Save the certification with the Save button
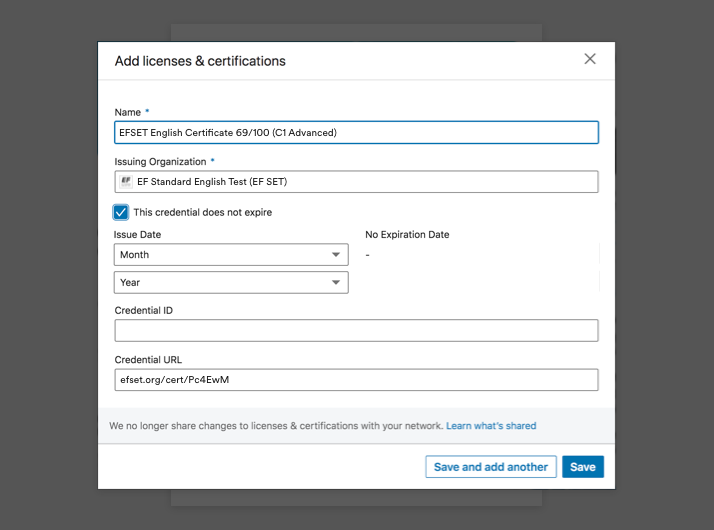This screenshot has height=530, width=714. point(582,467)
